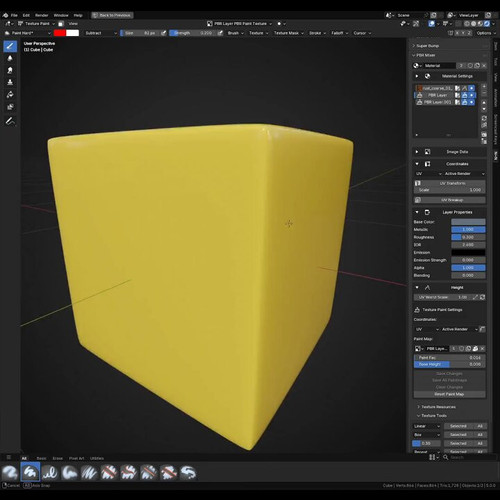The height and width of the screenshot is (500, 500).
Task: Toggle paint mode on PBR Layer
Action: [465, 95]
